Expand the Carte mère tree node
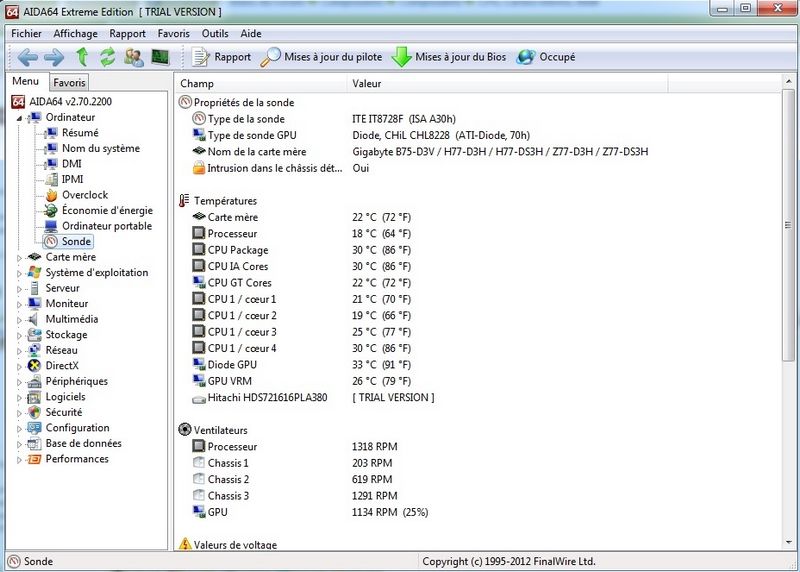The width and height of the screenshot is (800, 572). [x=19, y=258]
